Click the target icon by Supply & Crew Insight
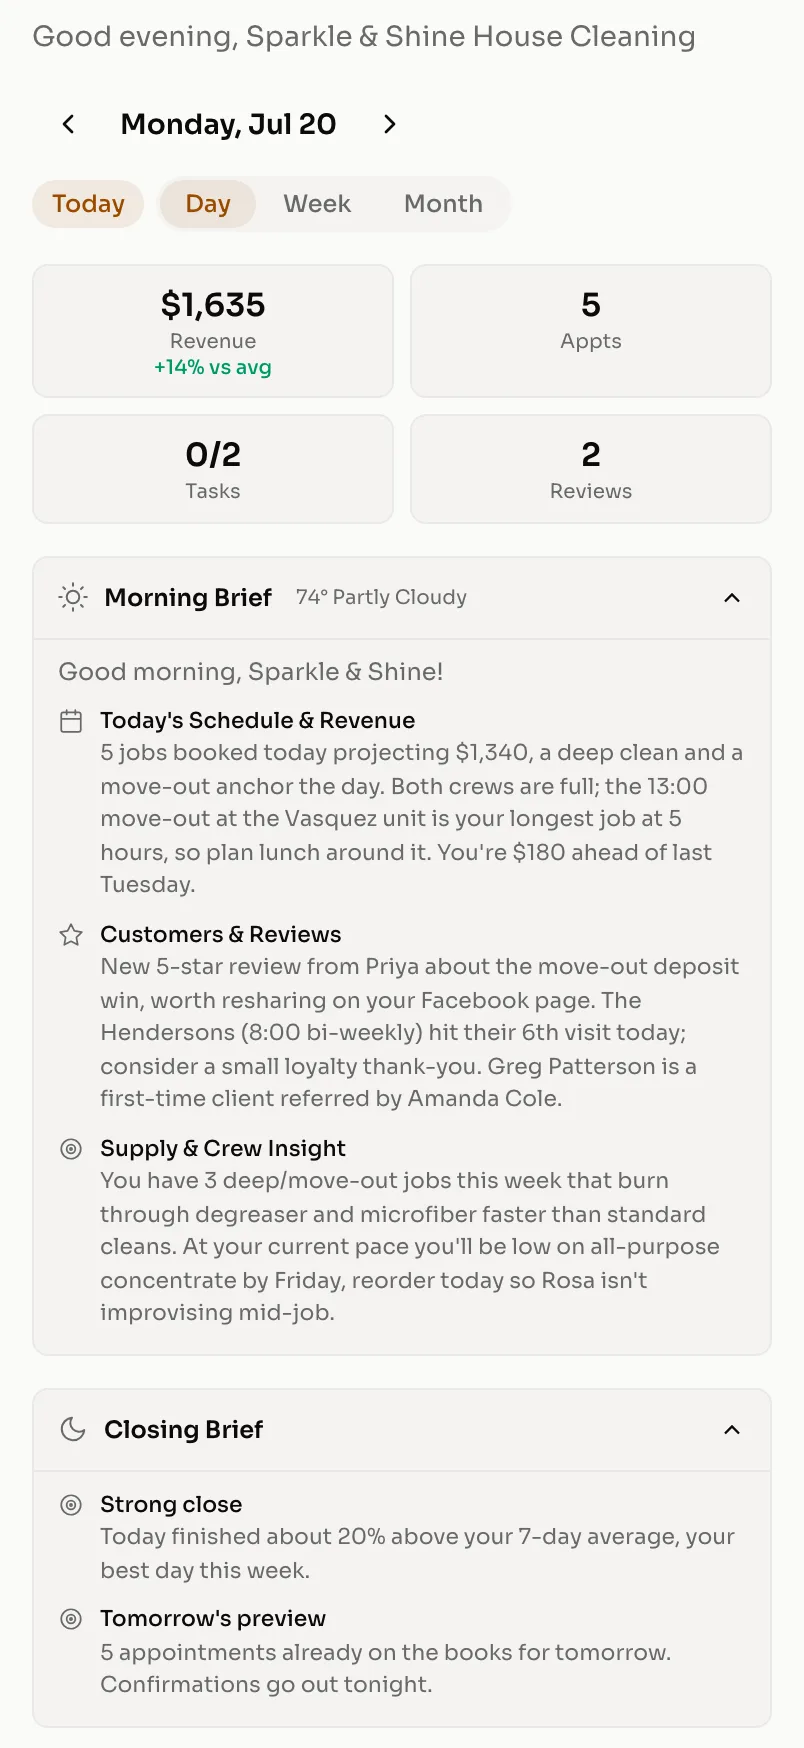Screen dimensions: 804x1748 (71, 1149)
